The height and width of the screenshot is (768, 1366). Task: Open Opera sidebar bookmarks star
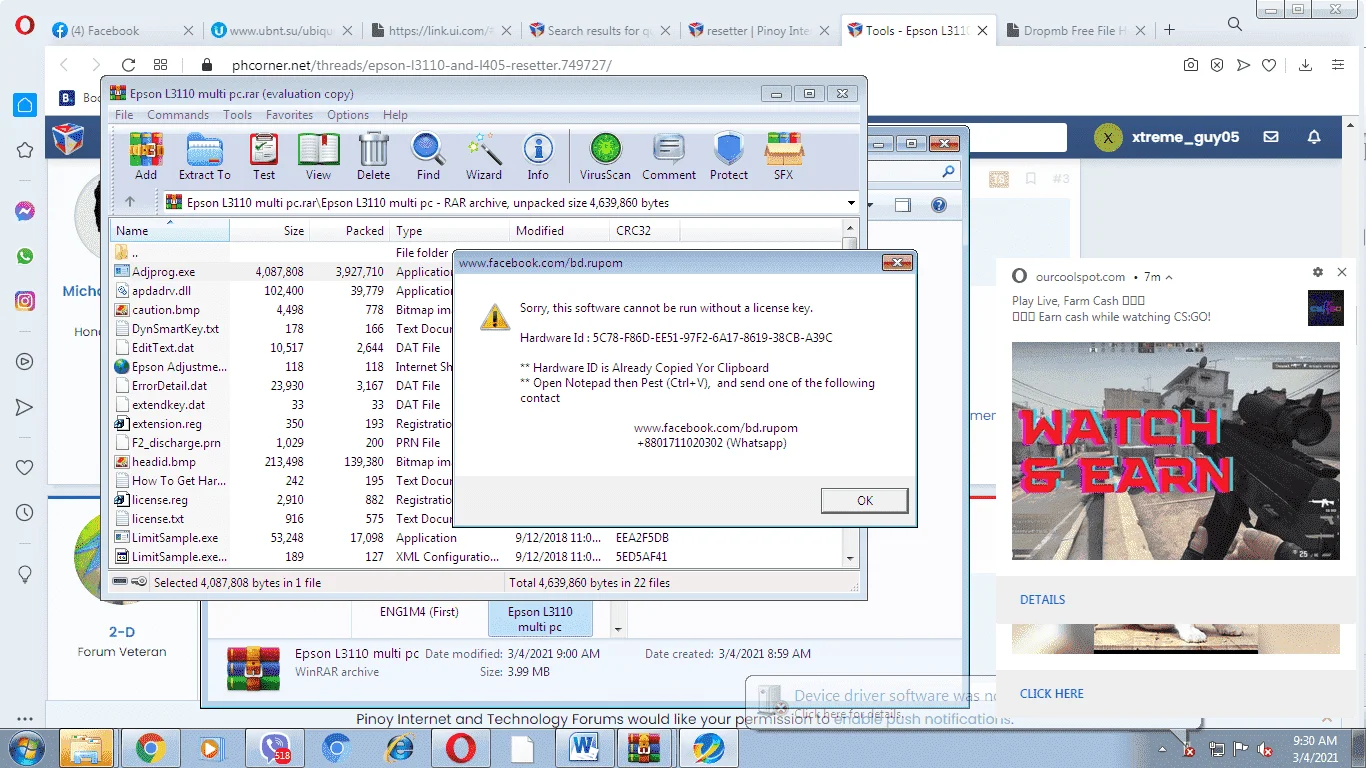tap(25, 150)
